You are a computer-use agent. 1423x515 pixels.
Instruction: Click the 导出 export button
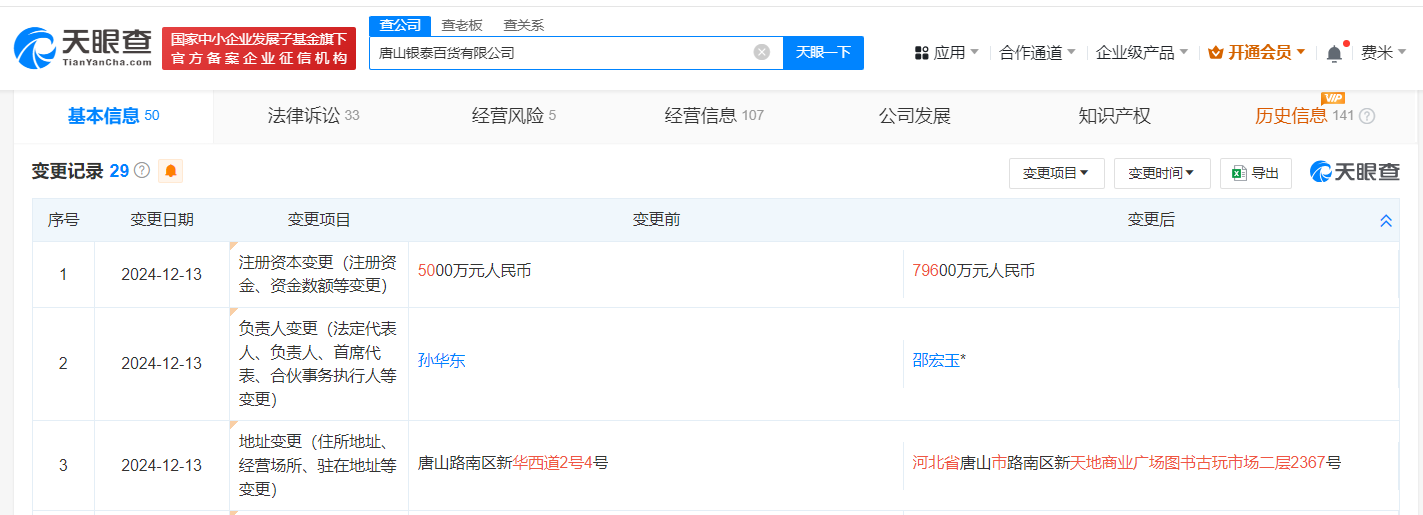point(1256,173)
